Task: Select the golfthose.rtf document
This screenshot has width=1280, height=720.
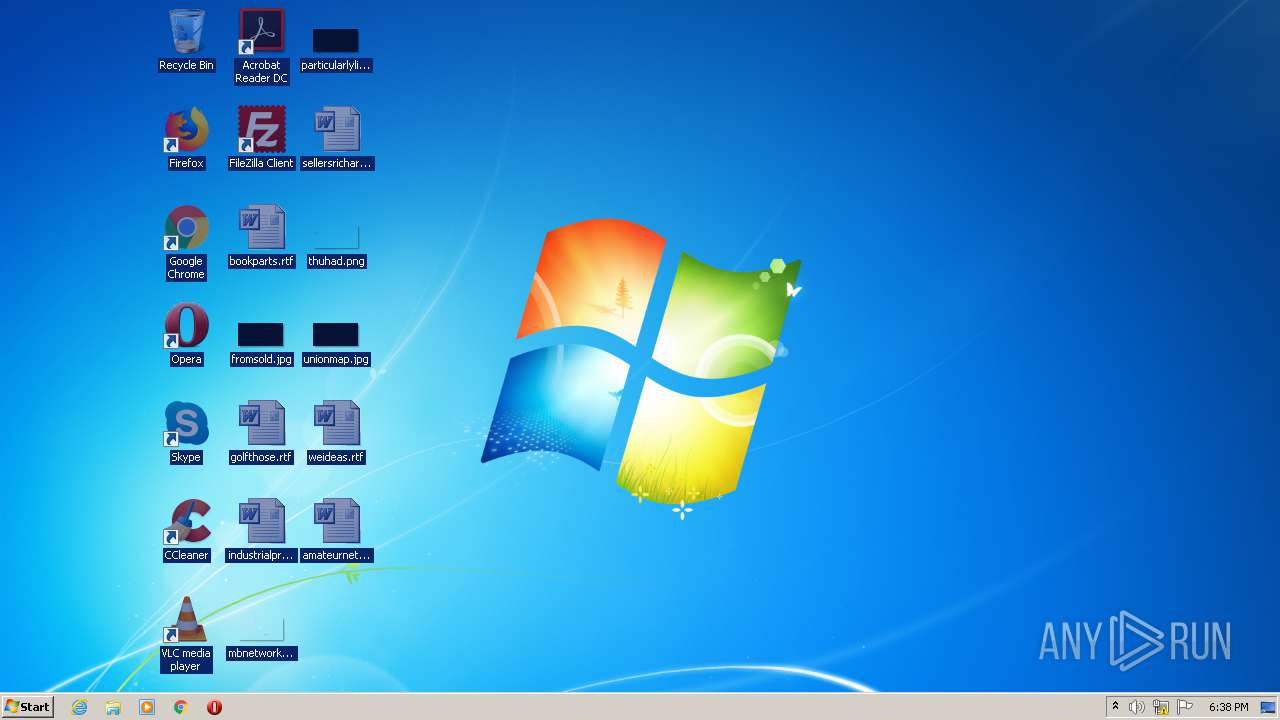Action: click(x=261, y=432)
